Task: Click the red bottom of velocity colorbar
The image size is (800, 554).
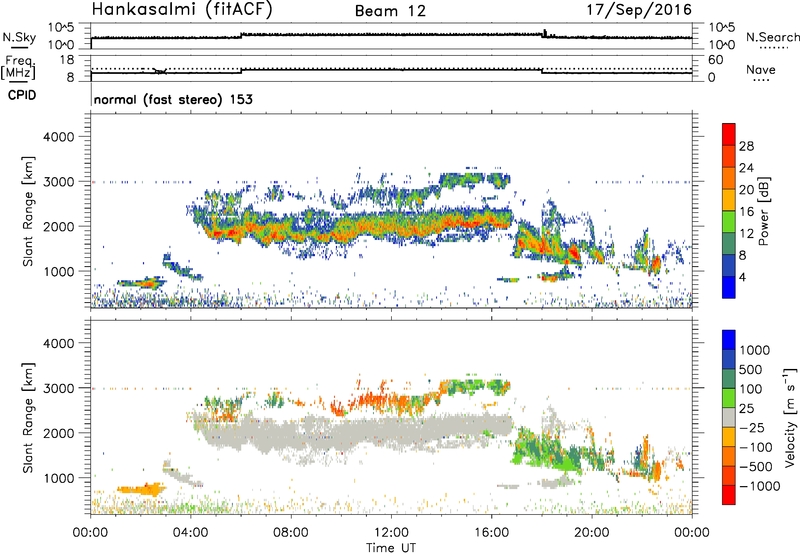Action: tap(729, 495)
